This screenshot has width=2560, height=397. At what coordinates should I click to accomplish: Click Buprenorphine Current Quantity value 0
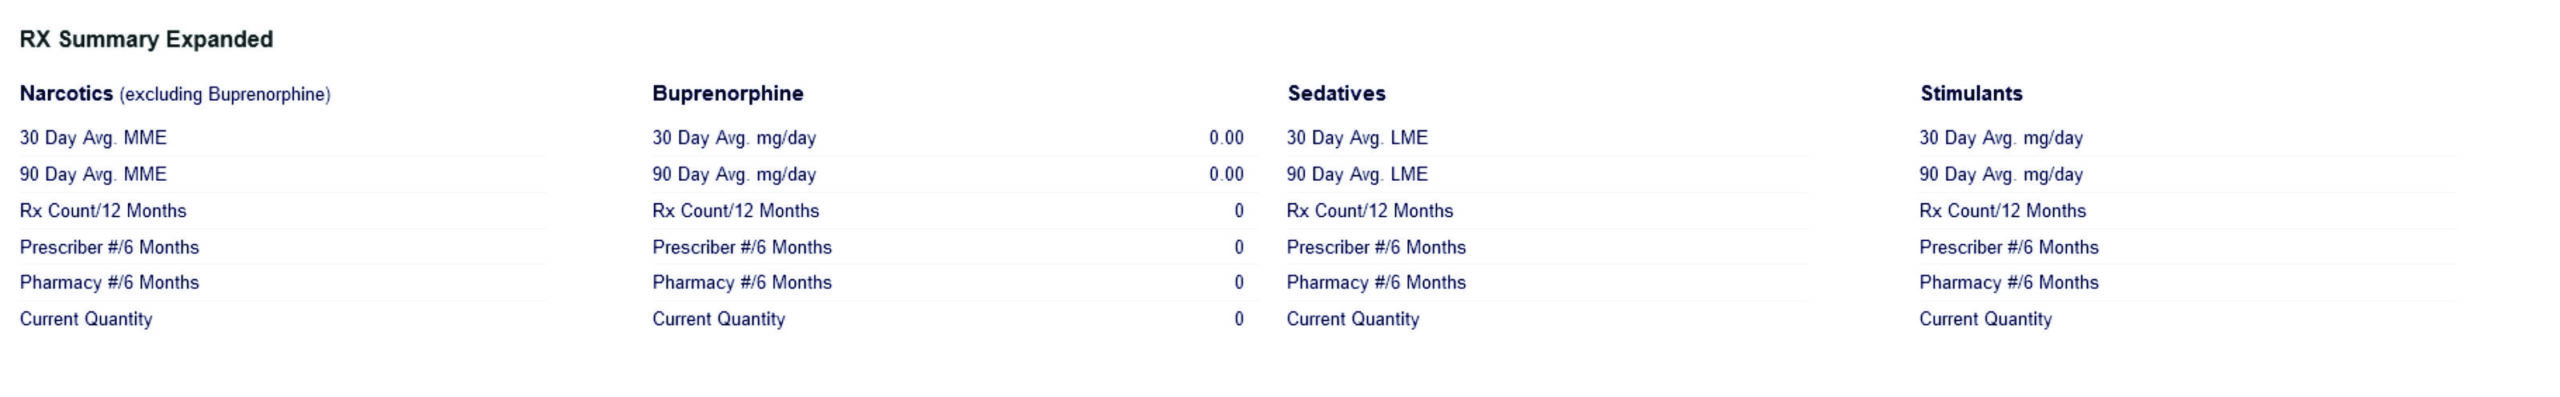pos(1239,319)
